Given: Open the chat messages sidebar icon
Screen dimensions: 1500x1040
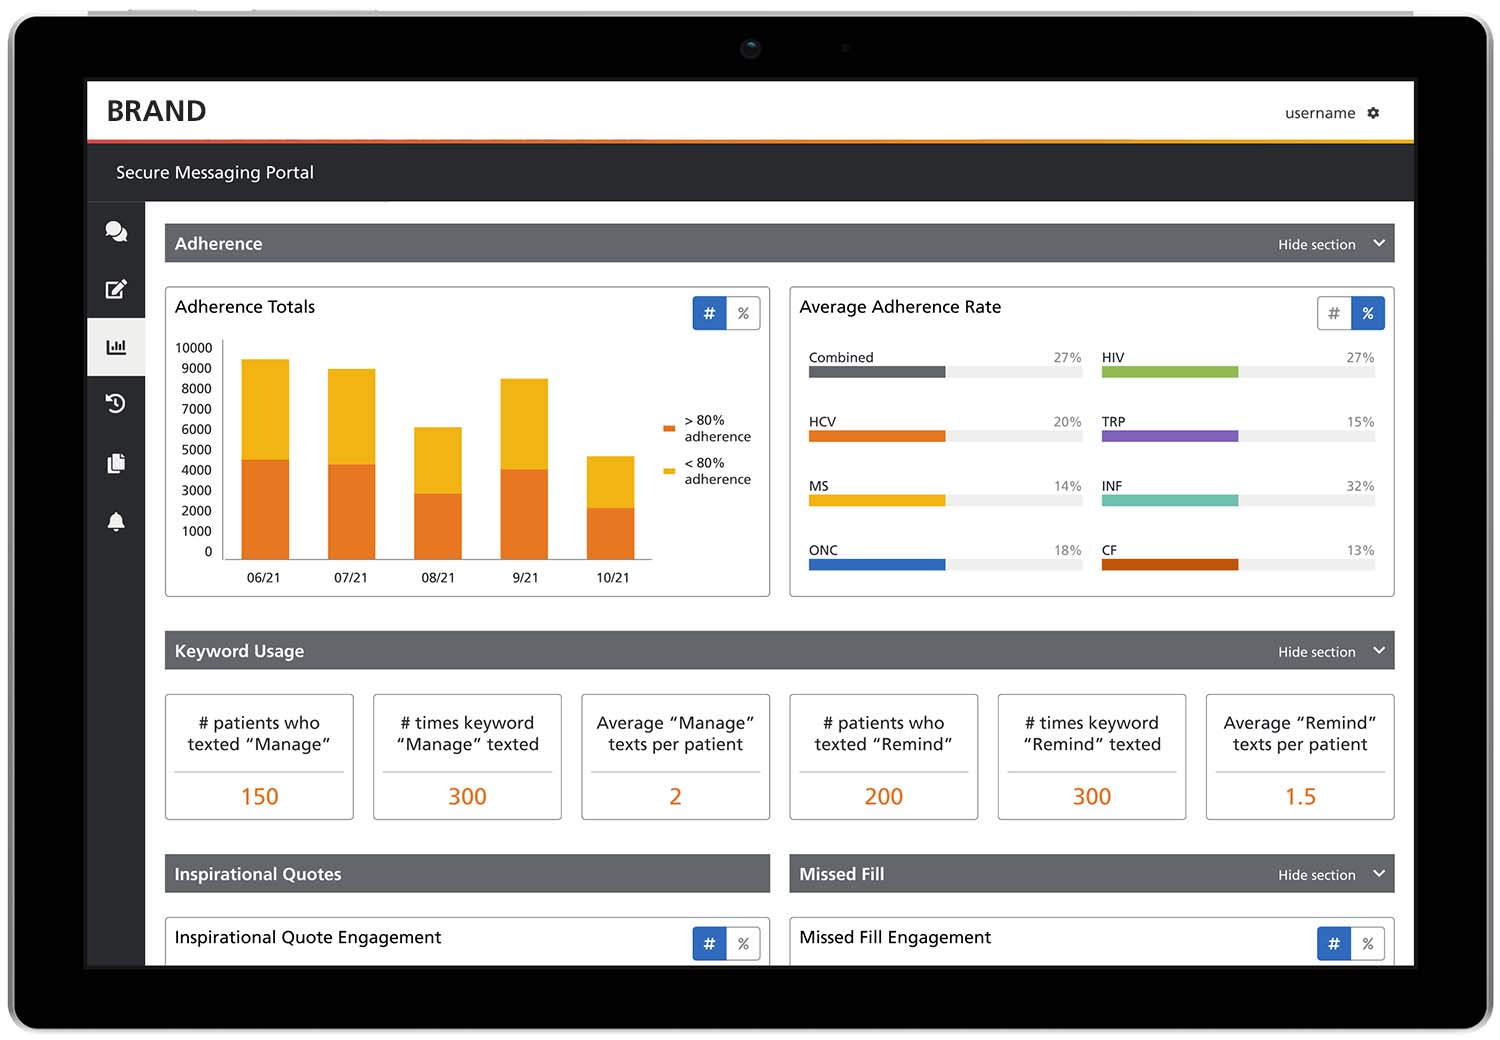Looking at the screenshot, I should click(x=116, y=232).
